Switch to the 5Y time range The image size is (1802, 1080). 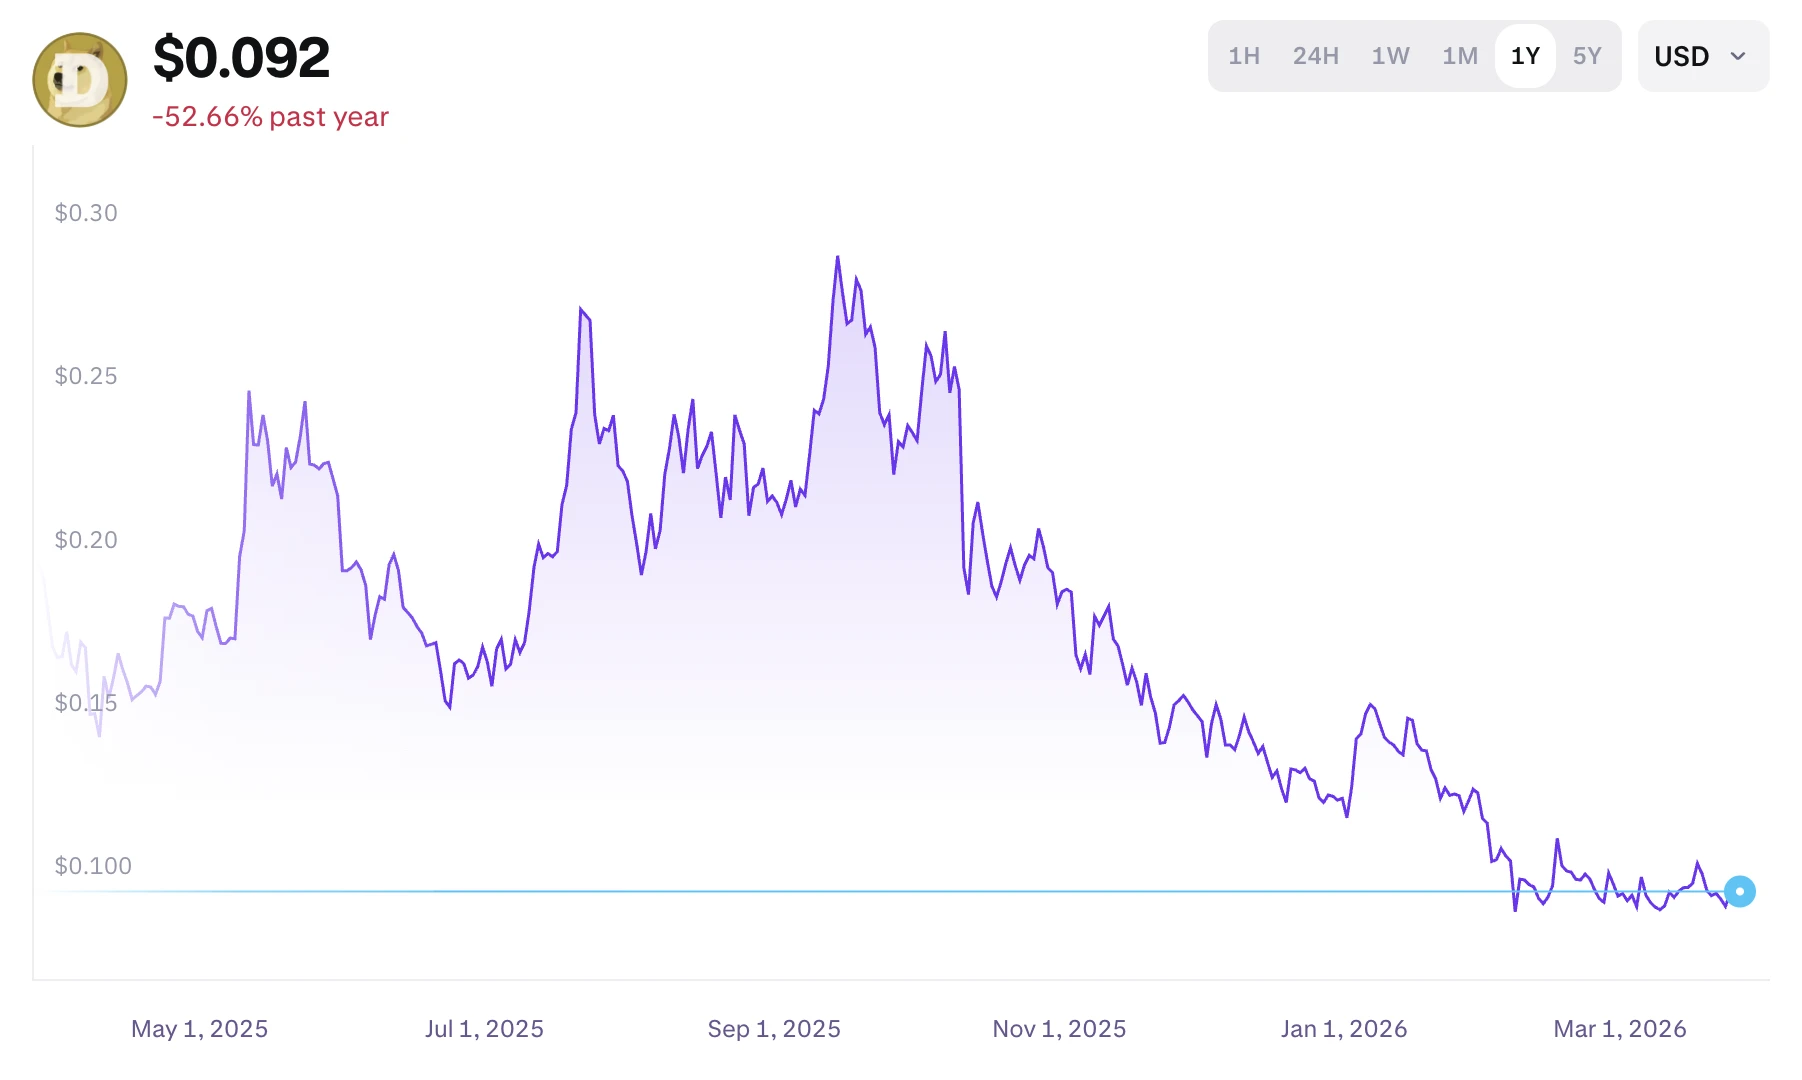tap(1587, 56)
